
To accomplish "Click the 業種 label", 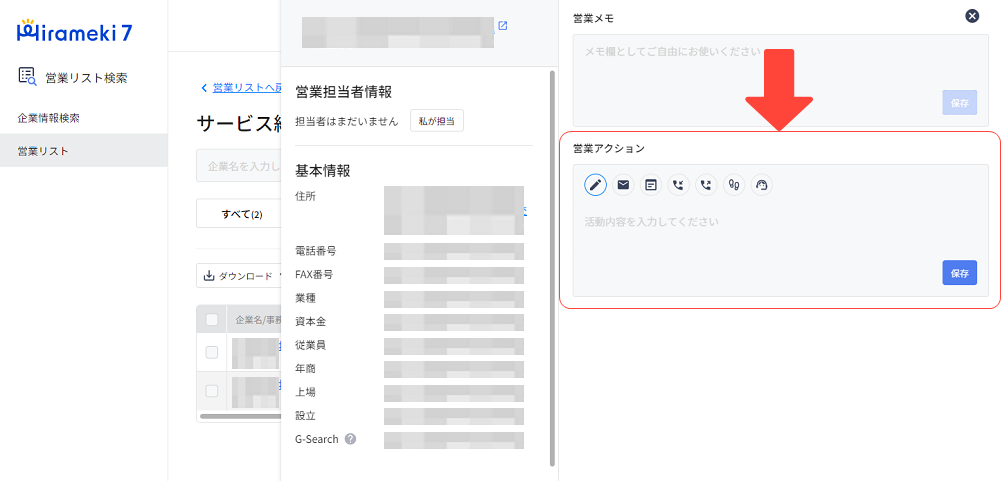I will click(x=305, y=298).
